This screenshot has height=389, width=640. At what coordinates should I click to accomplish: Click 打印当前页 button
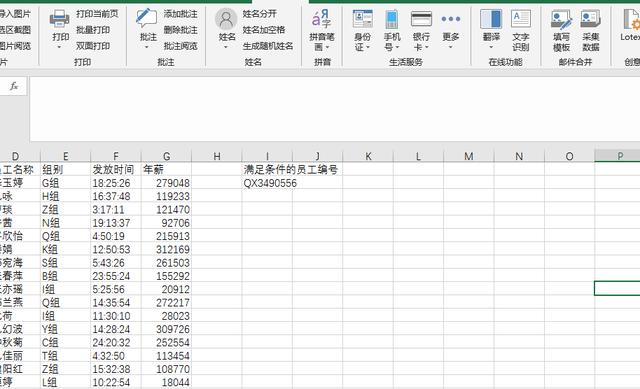[97, 14]
